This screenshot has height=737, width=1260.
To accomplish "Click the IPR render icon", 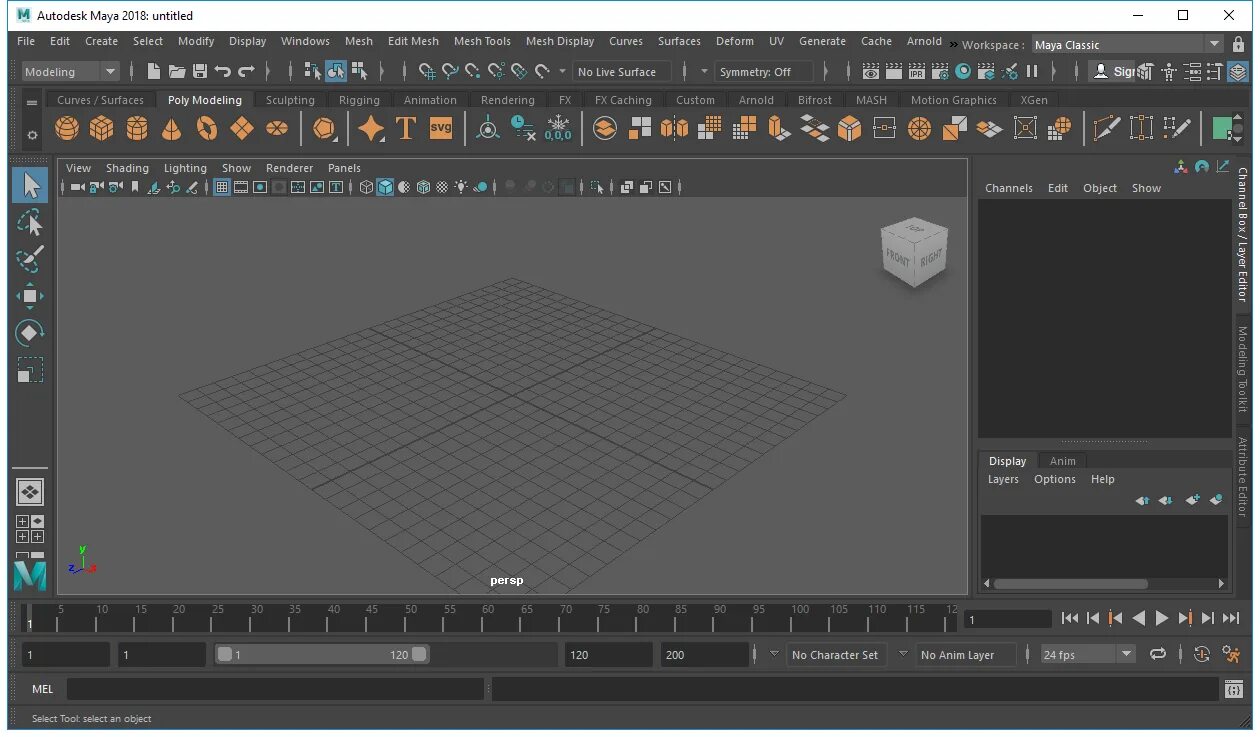I will tap(916, 72).
